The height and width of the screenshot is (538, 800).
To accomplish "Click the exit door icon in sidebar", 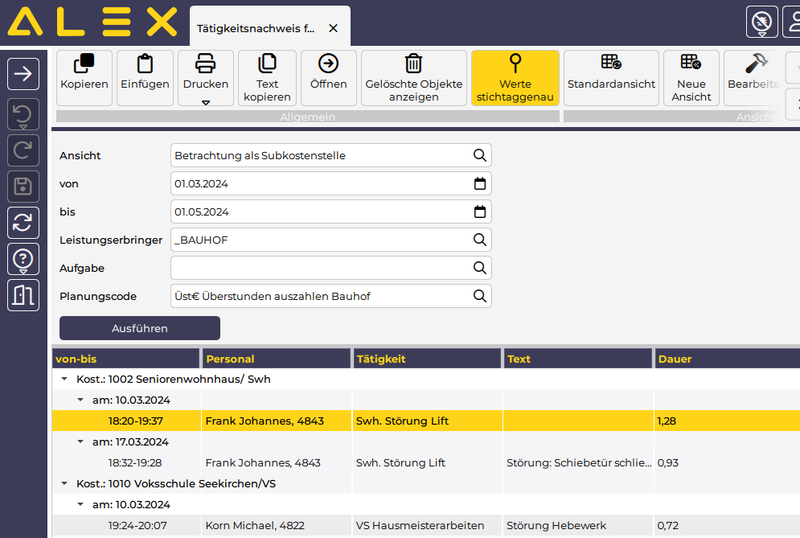I will click(24, 295).
